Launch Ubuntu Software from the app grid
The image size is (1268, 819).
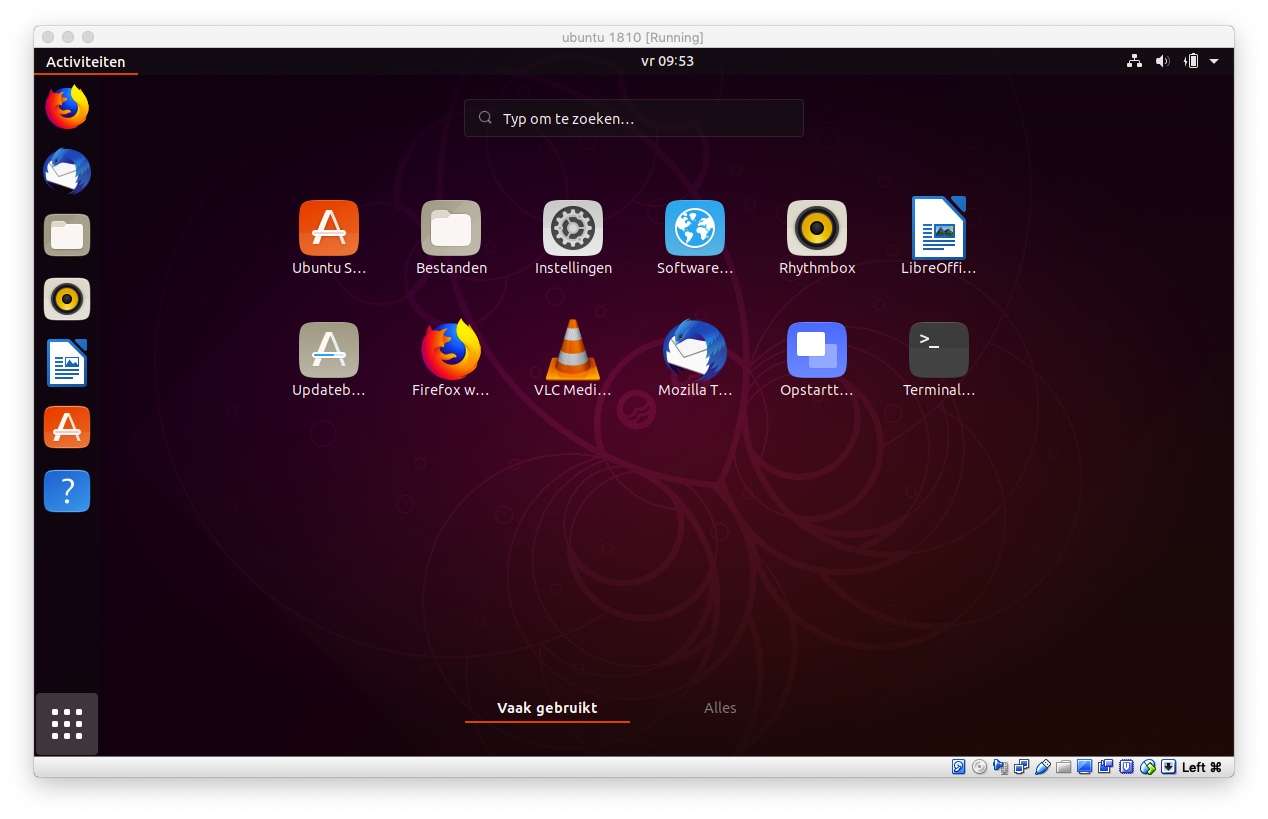(328, 229)
